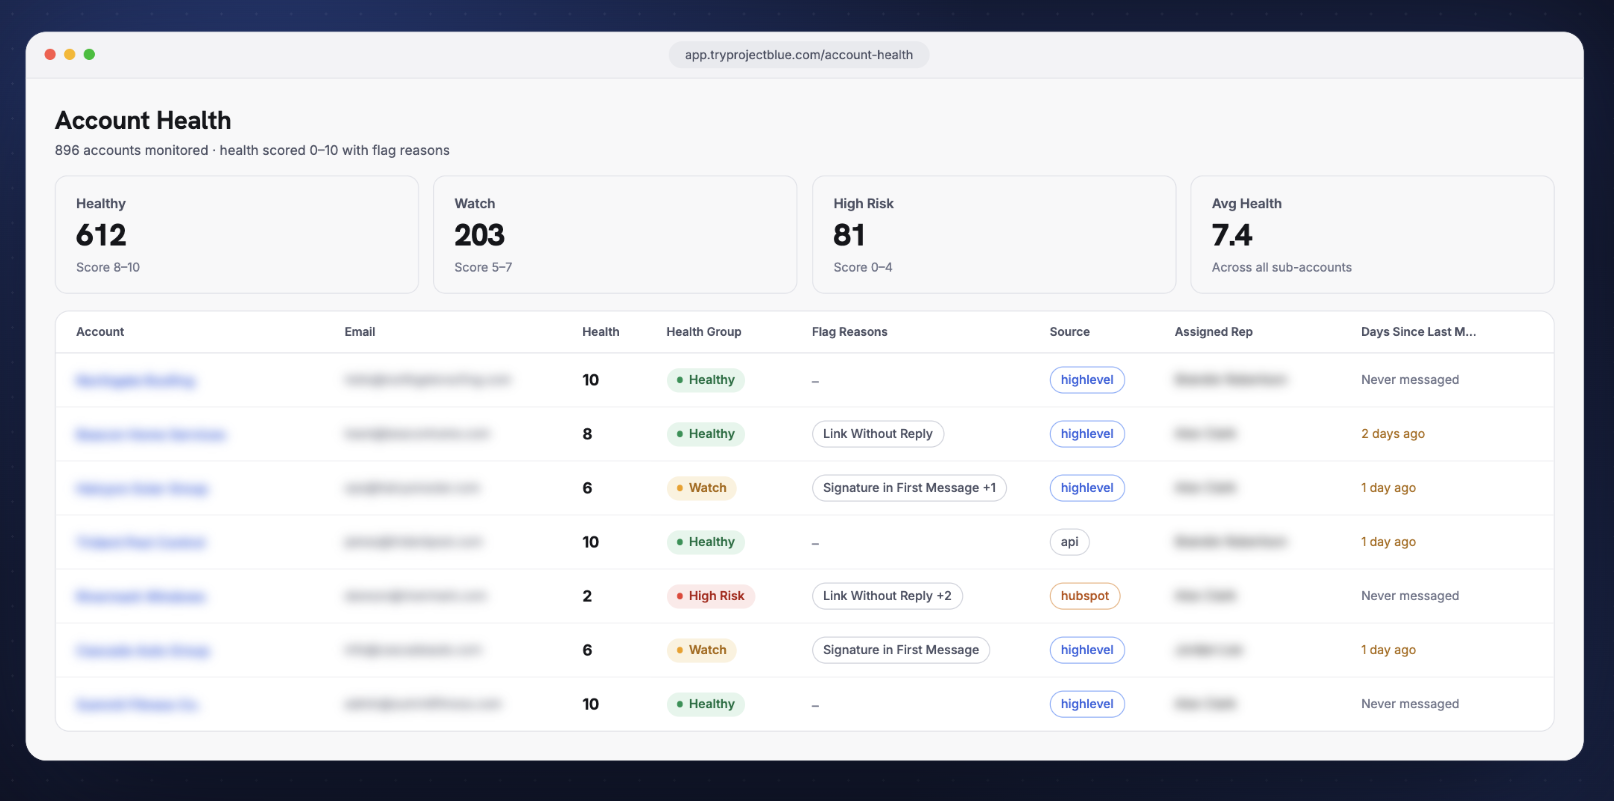Open the High Risk 81 summary card
Image resolution: width=1614 pixels, height=801 pixels.
tap(994, 235)
